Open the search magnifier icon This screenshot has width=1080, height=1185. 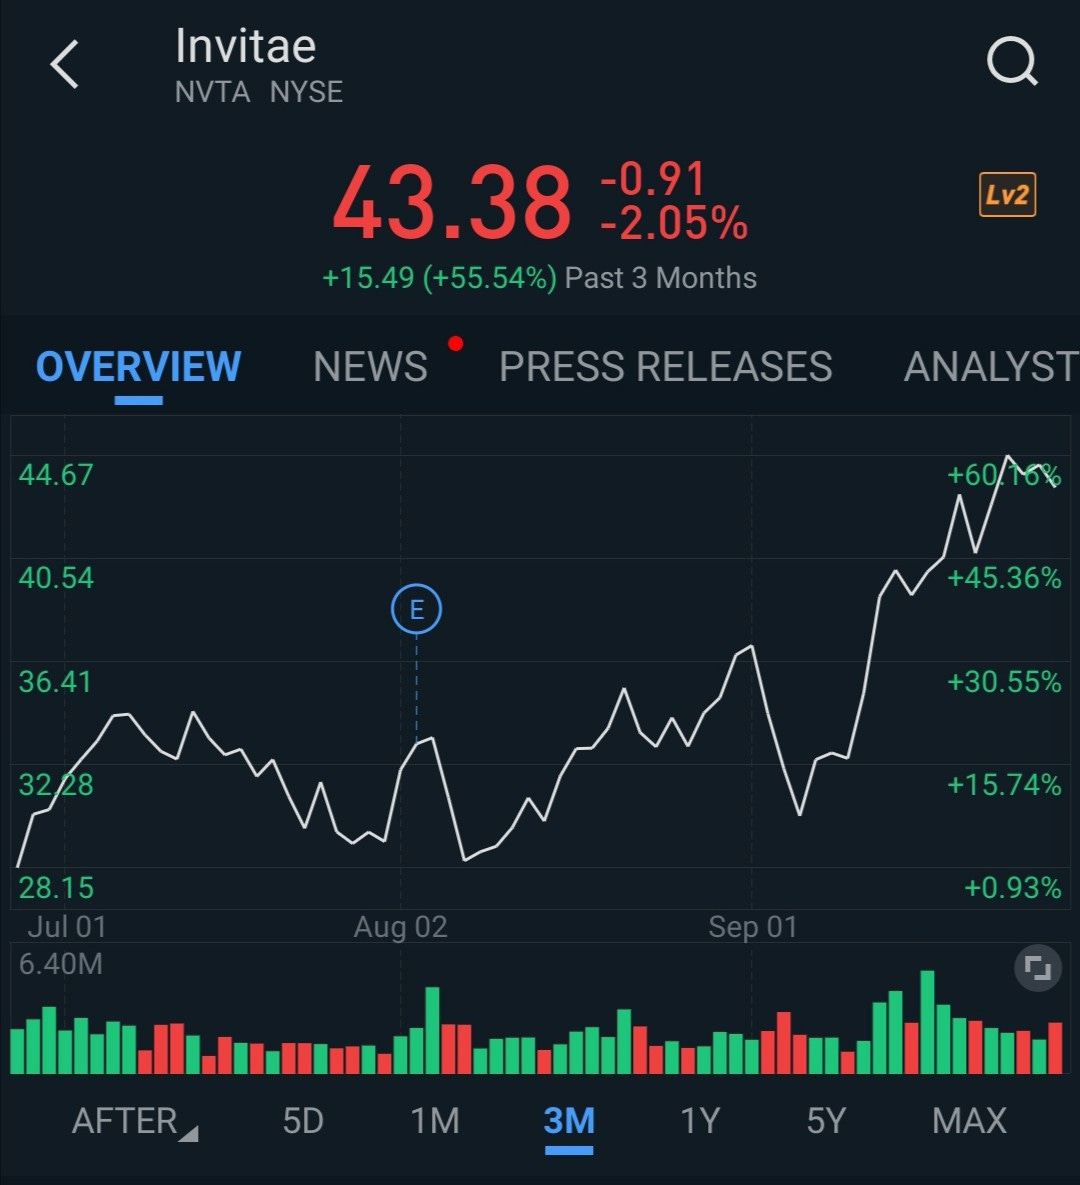[1012, 61]
